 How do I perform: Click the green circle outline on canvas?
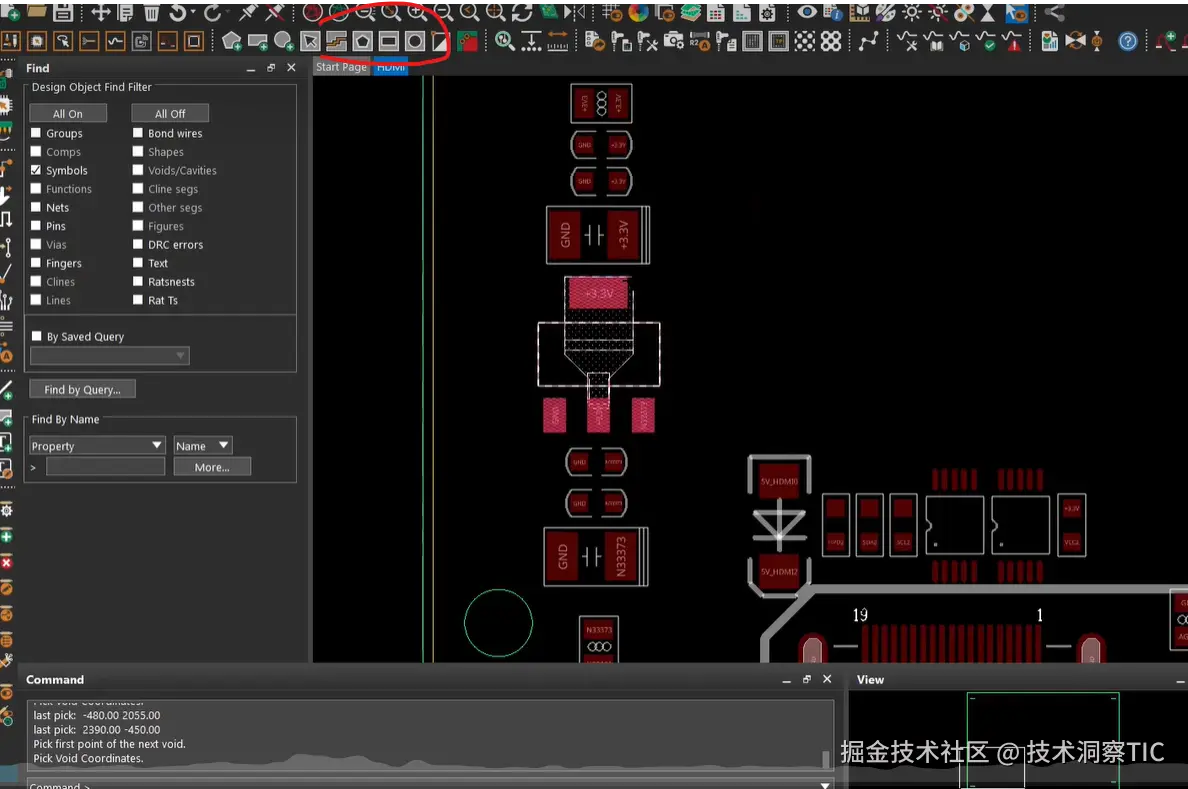click(x=498, y=623)
